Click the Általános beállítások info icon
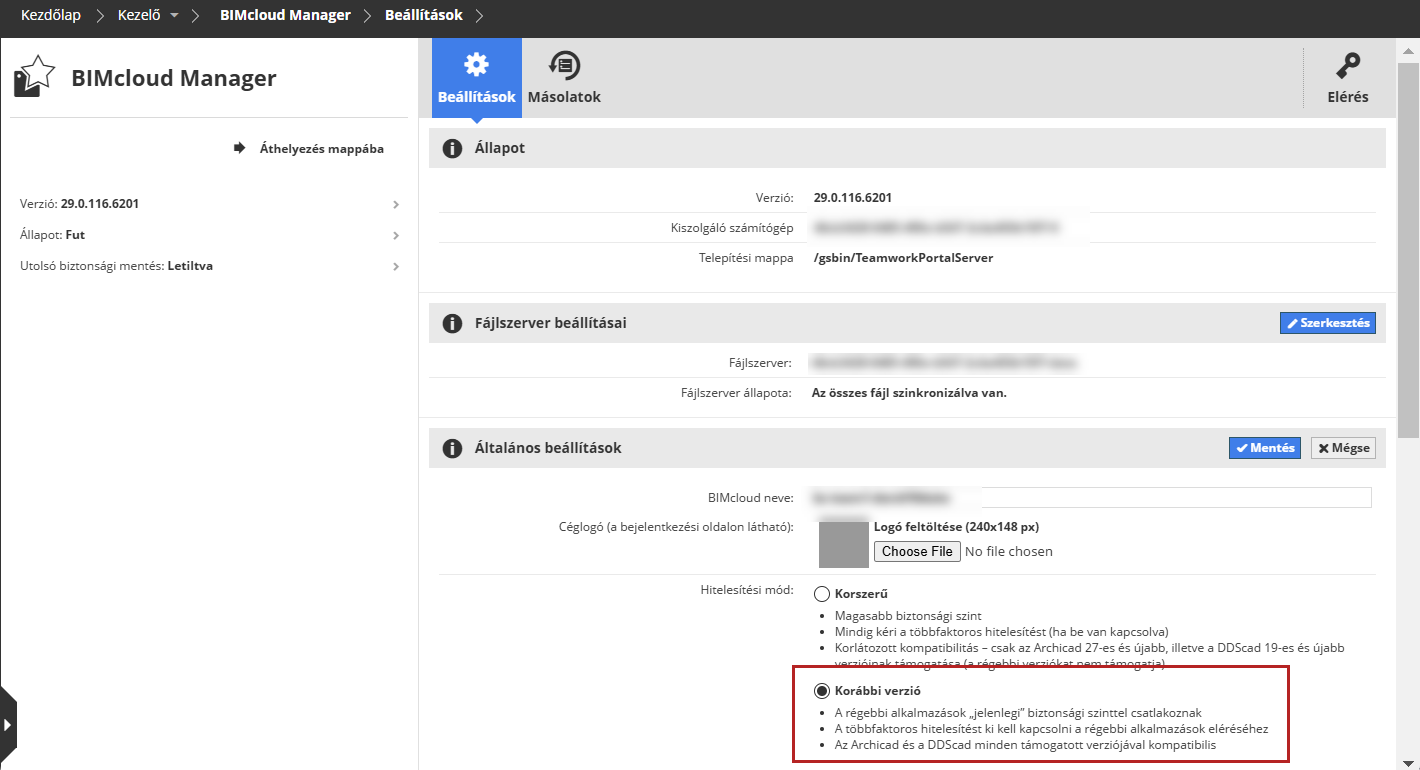This screenshot has width=1420, height=770. (x=452, y=448)
